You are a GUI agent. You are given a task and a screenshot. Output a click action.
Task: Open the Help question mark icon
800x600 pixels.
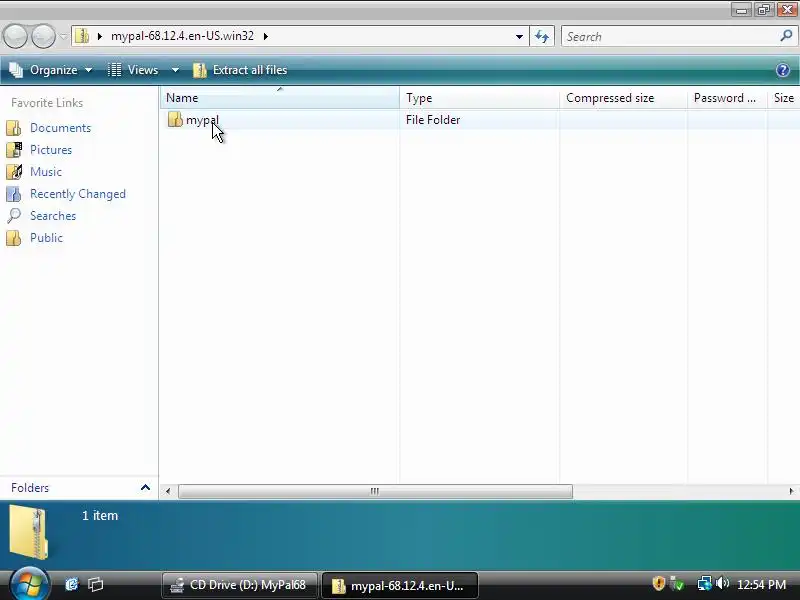(783, 70)
